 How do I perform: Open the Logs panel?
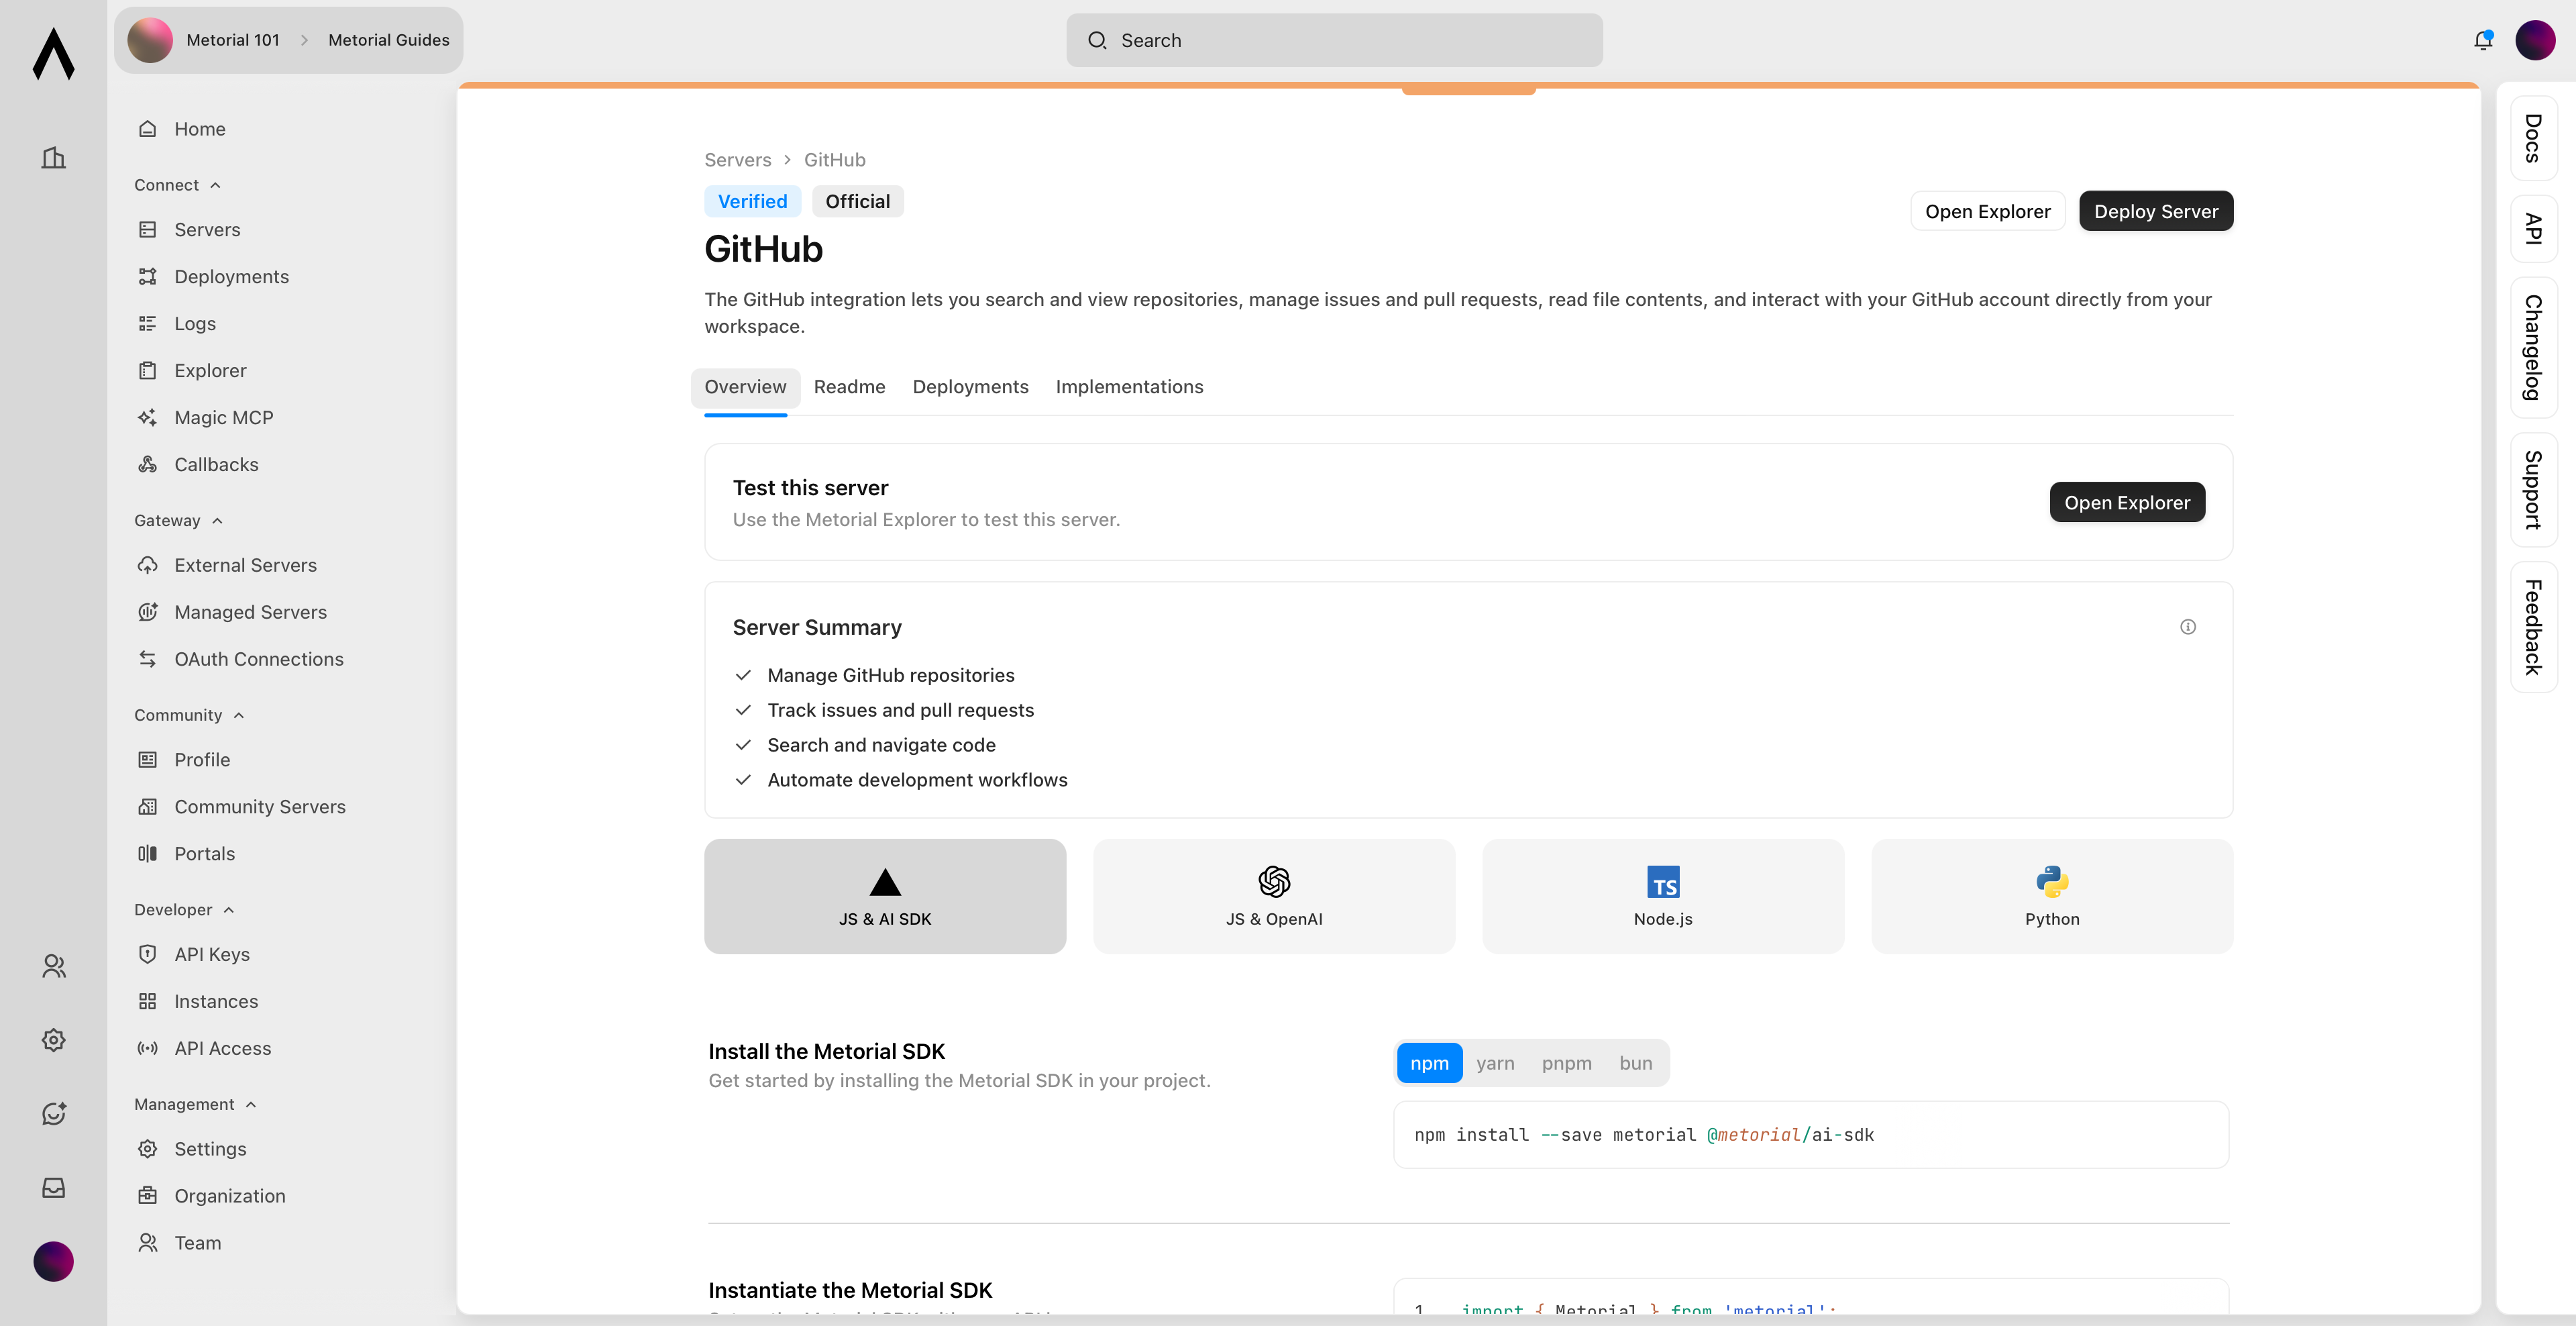[x=195, y=323]
